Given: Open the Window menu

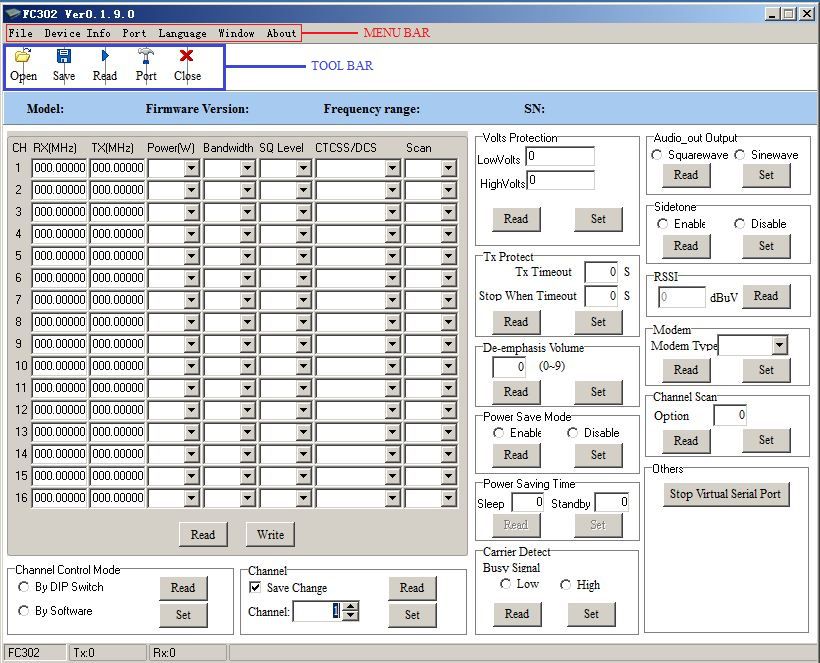Looking at the screenshot, I should tap(236, 33).
